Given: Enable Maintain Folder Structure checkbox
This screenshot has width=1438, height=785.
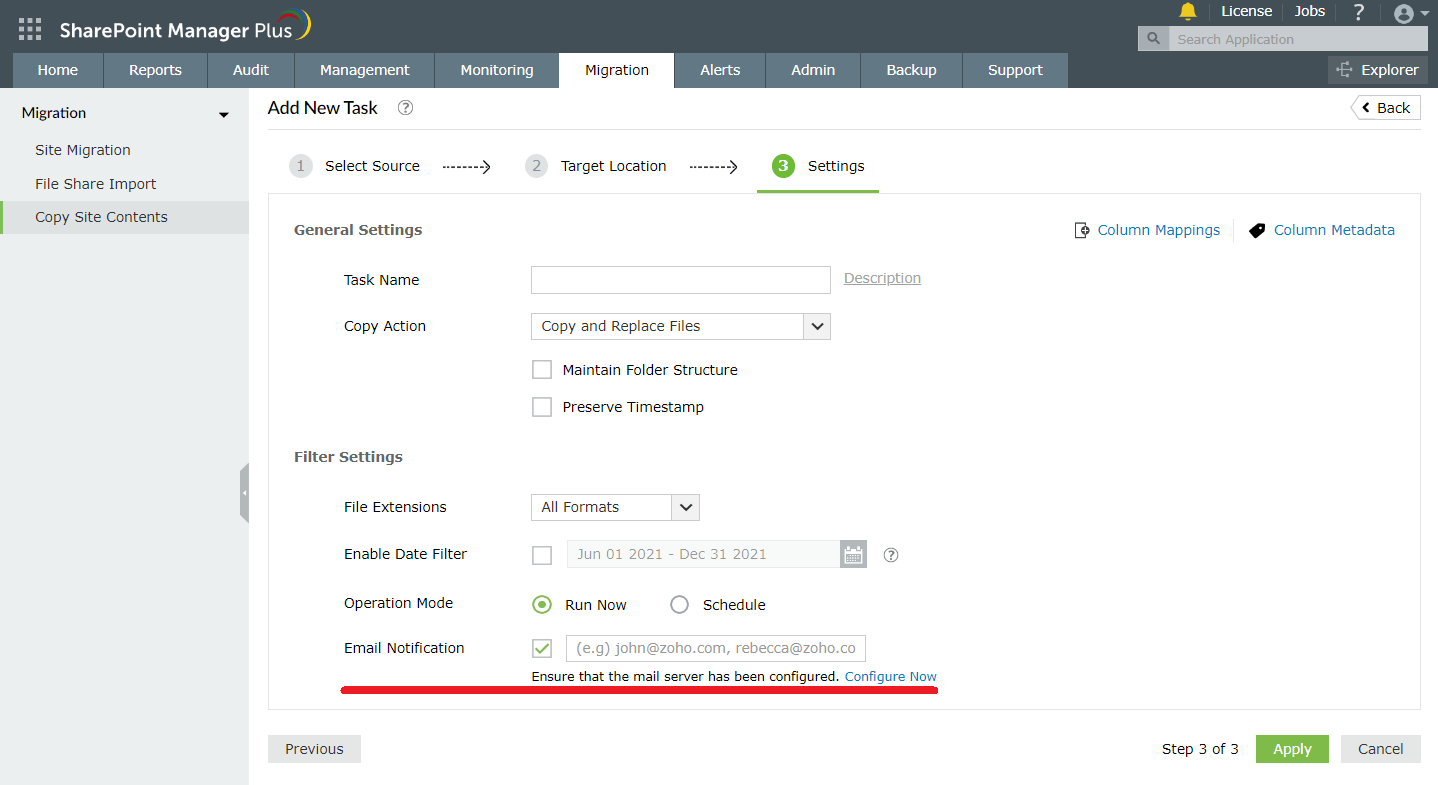Looking at the screenshot, I should point(542,370).
